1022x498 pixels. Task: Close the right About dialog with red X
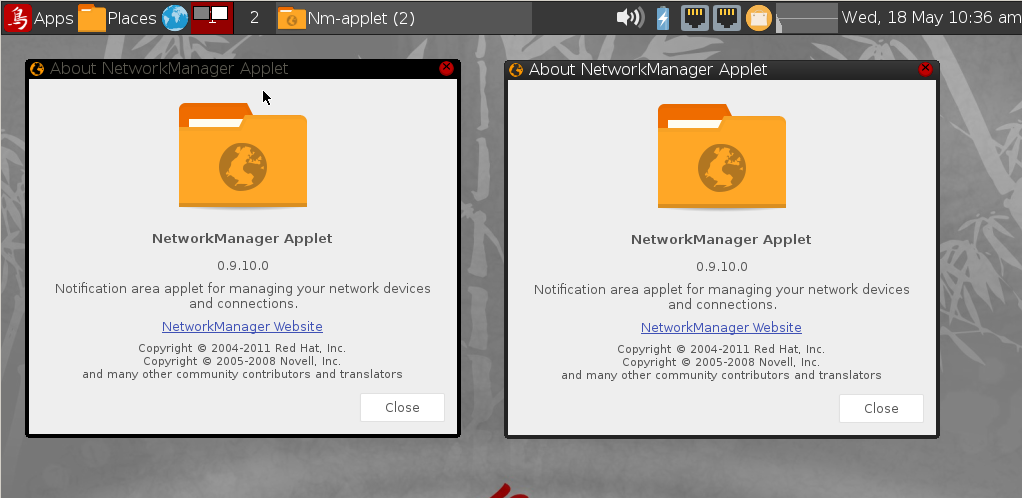[x=925, y=69]
